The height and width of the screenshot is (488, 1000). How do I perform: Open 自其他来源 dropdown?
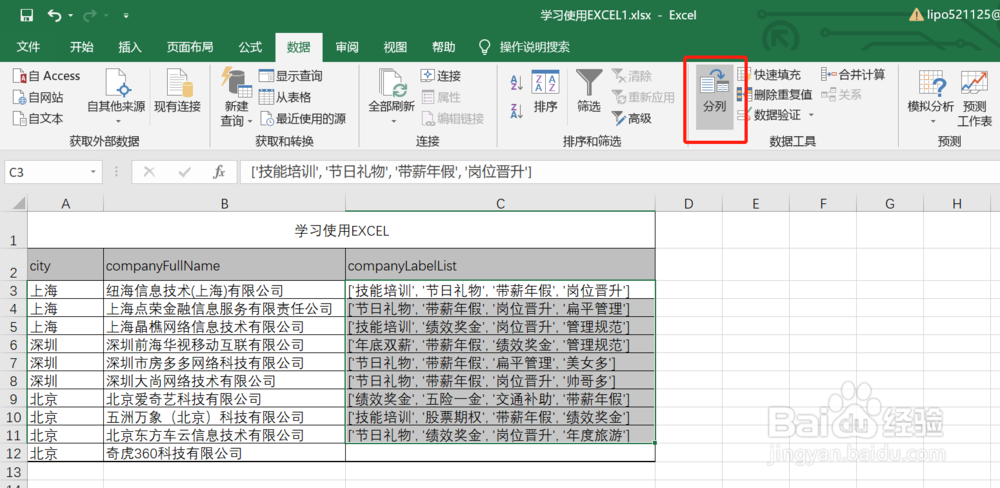pyautogui.click(x=116, y=97)
